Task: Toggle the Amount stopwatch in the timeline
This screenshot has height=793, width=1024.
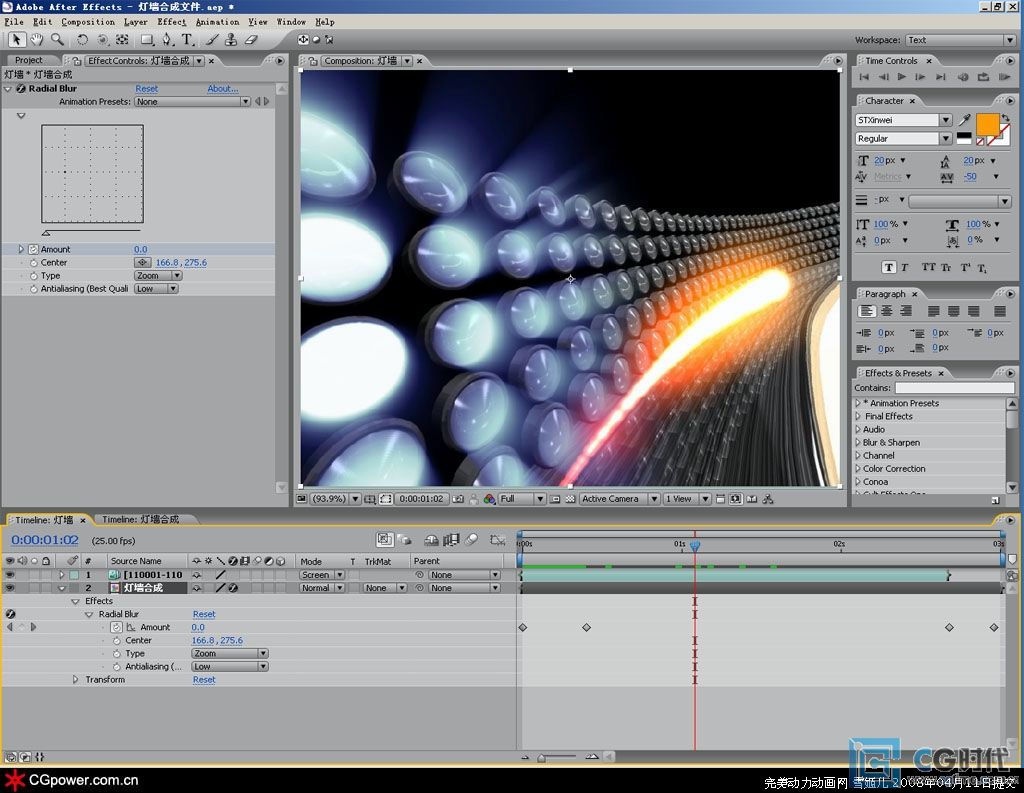Action: coord(116,627)
